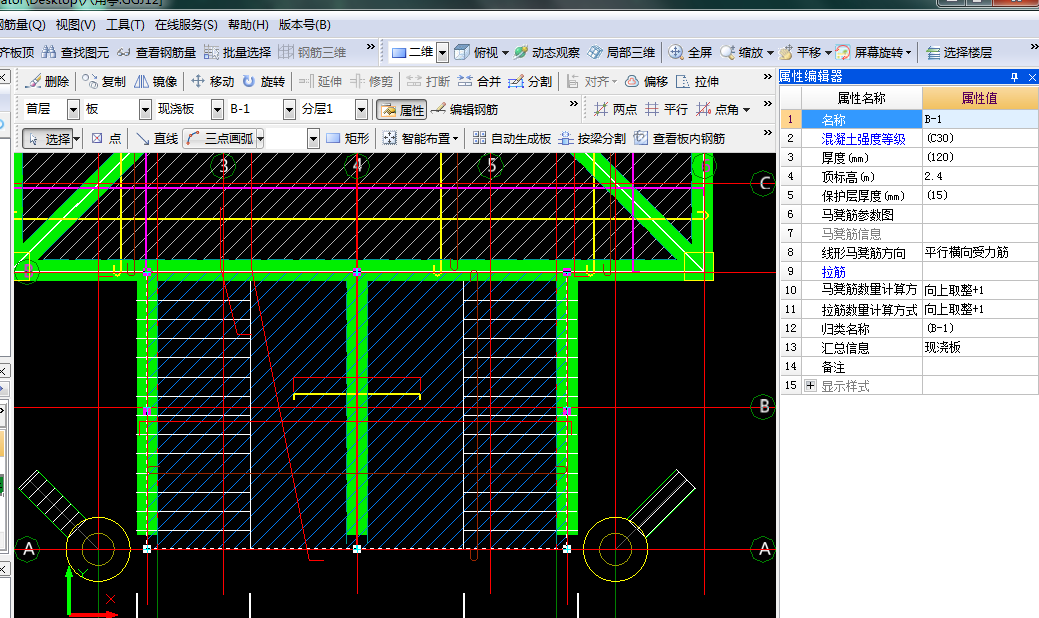The height and width of the screenshot is (618, 1039).
Task: Switch to 动态观察 dynamic orbit view
Action: tap(547, 52)
